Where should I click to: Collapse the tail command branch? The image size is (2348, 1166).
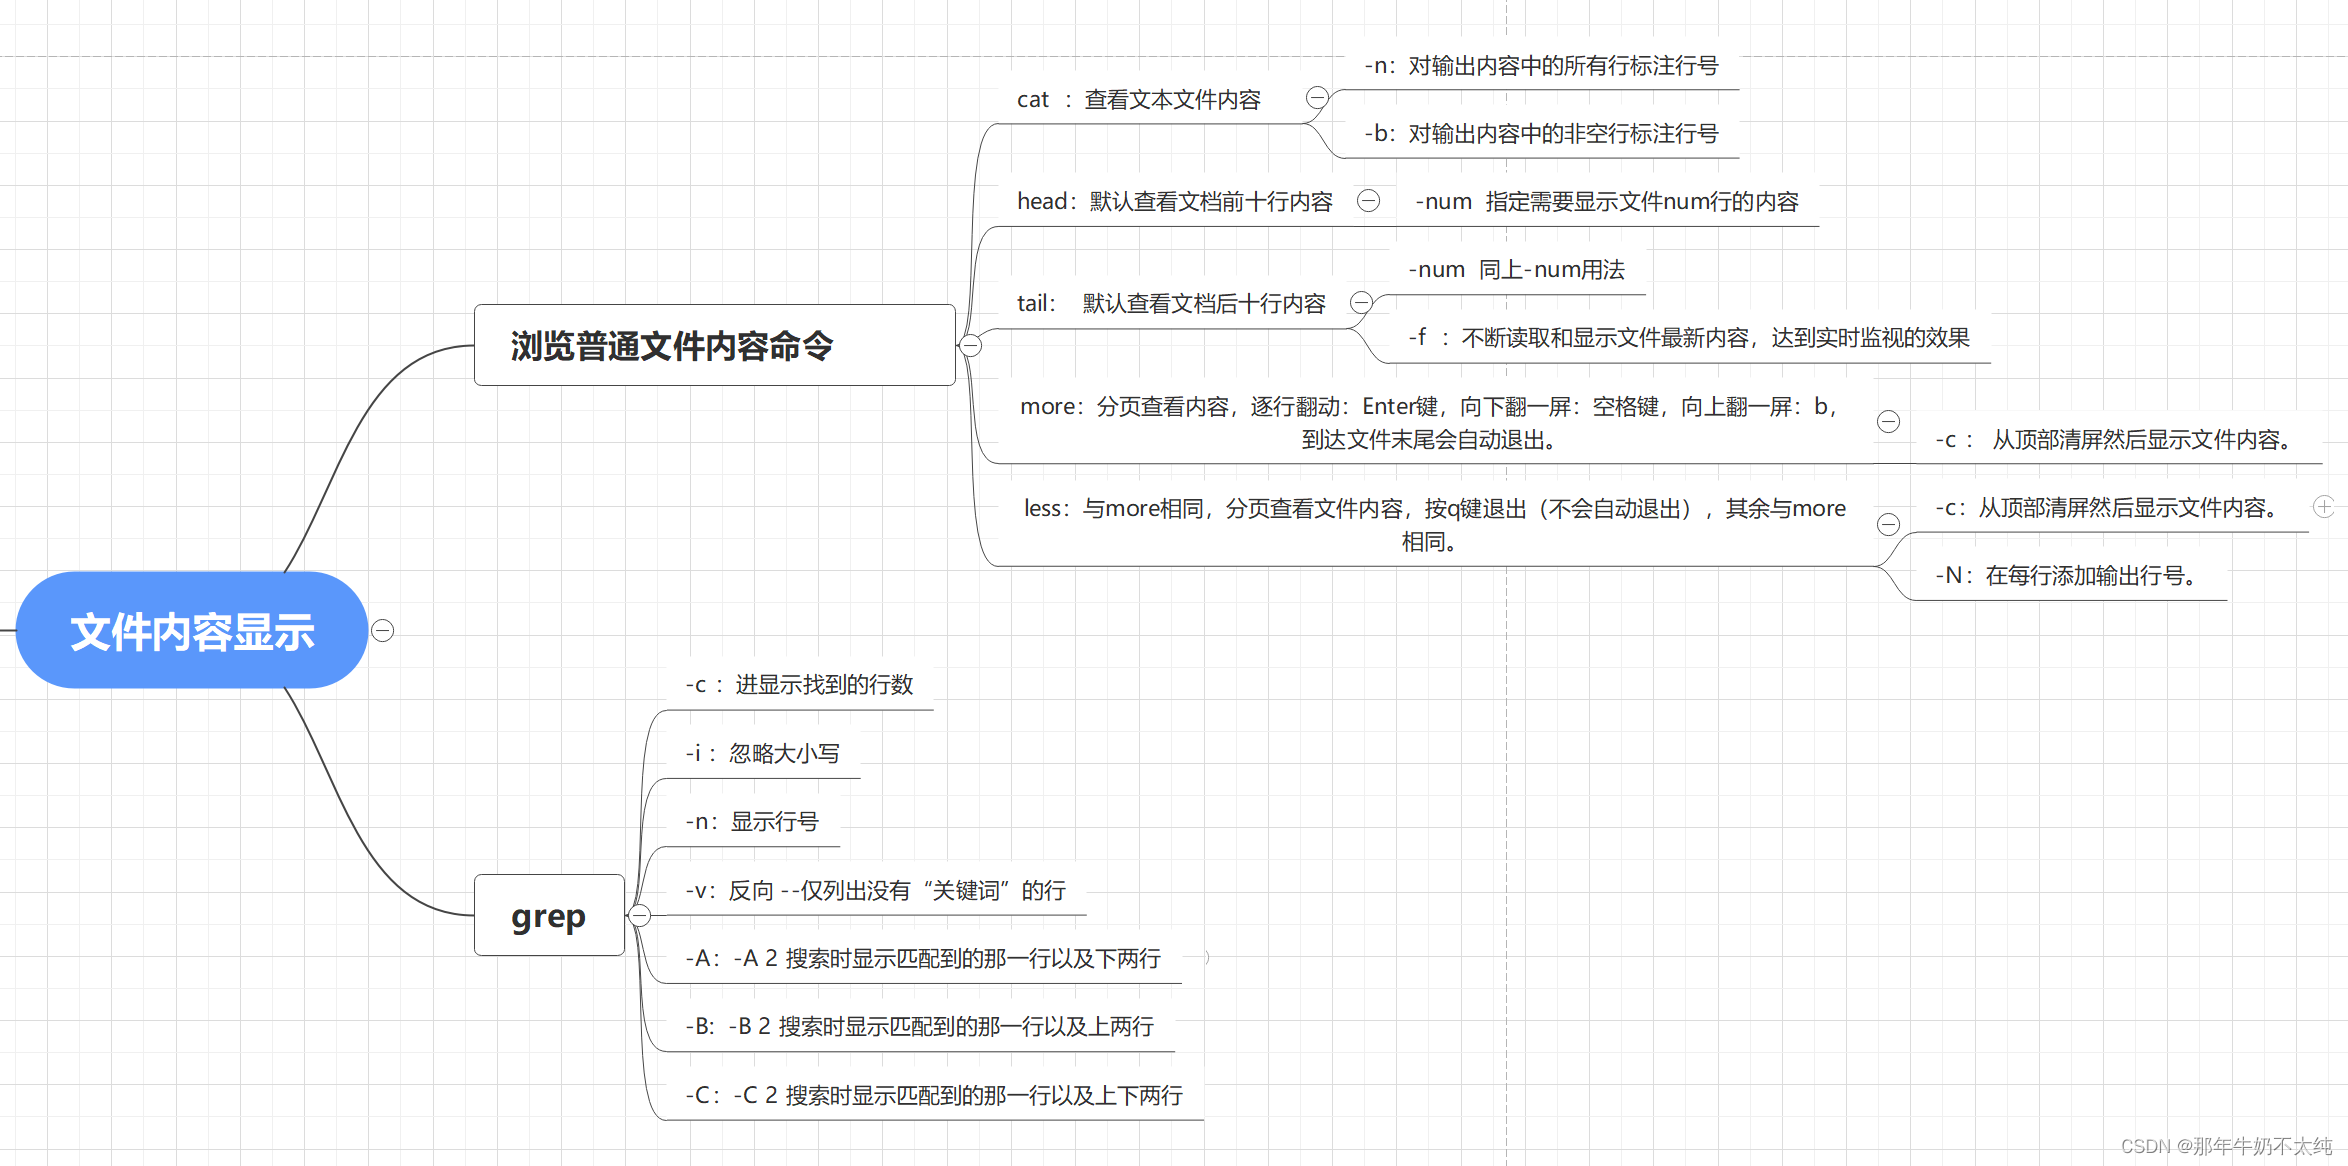point(1361,303)
